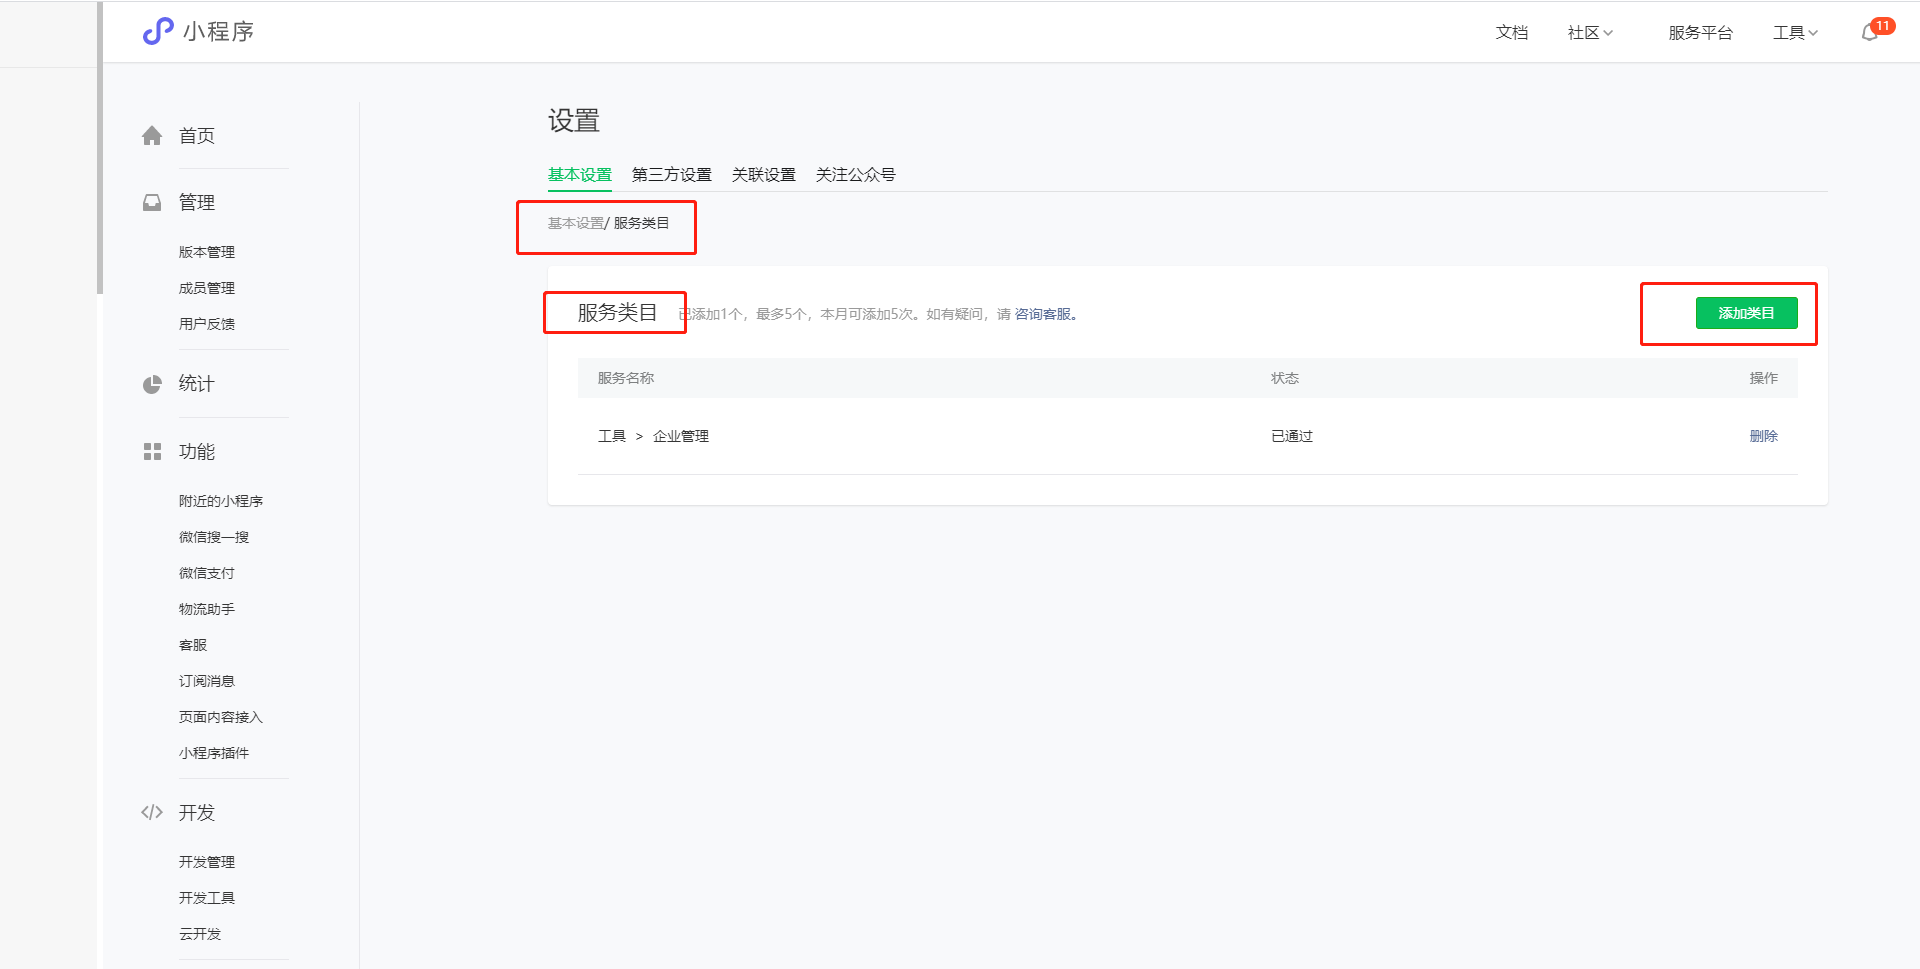Click the 工具 > 企业管理 category row
The width and height of the screenshot is (1920, 969).
pos(1187,436)
